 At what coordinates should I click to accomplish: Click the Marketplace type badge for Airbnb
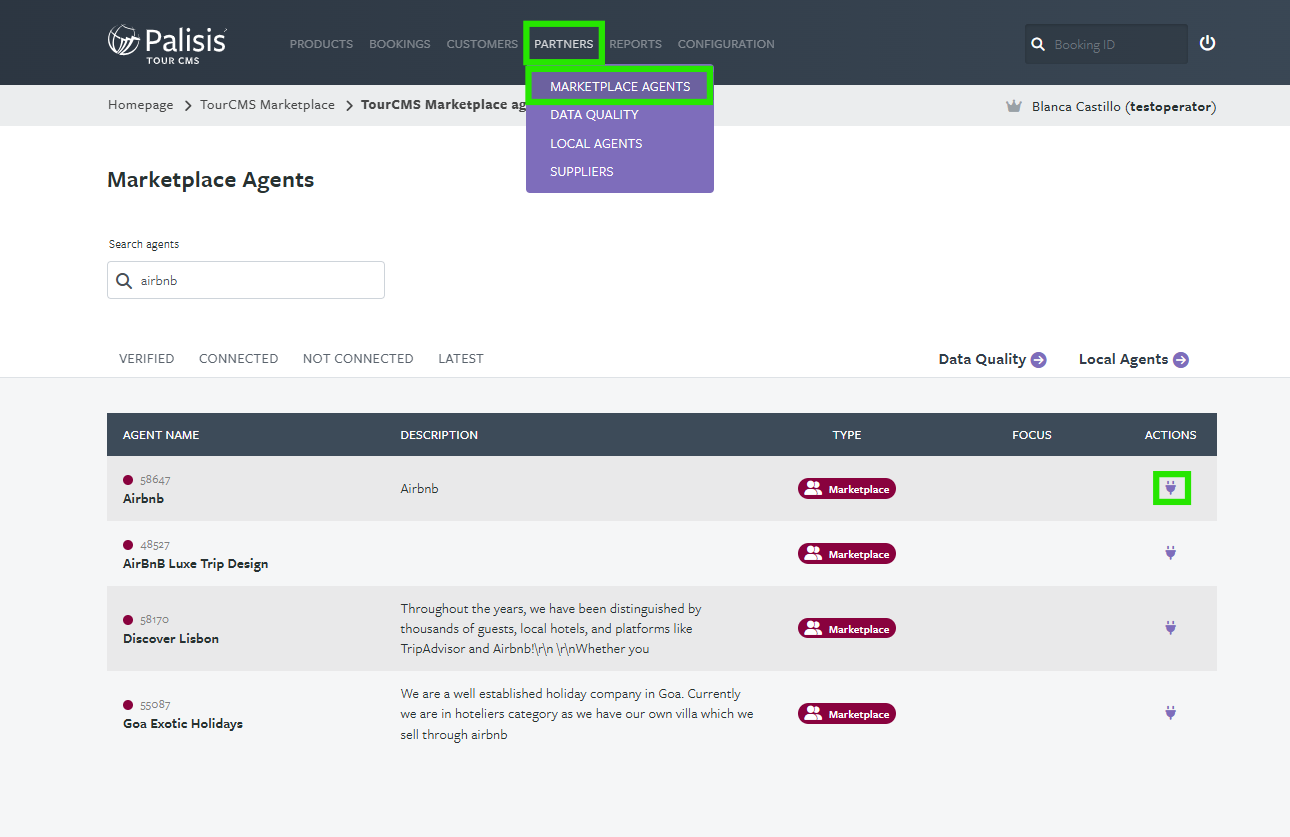point(847,489)
